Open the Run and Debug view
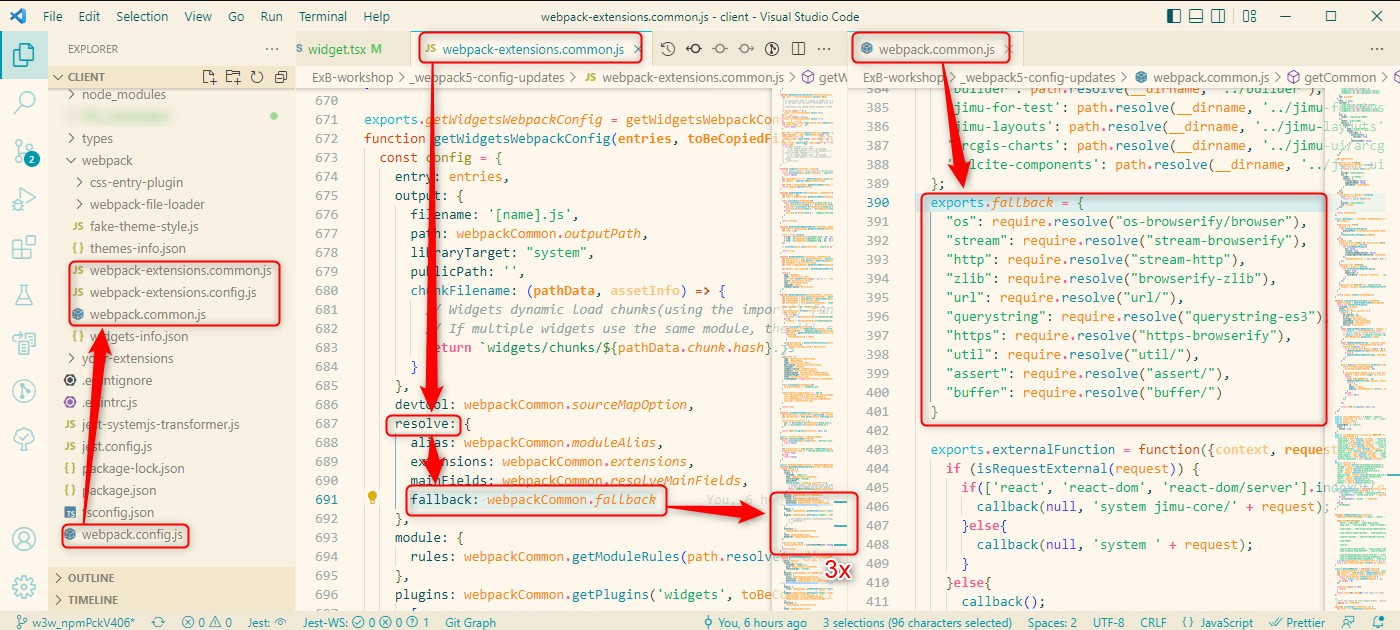The height and width of the screenshot is (630, 1400). pyautogui.click(x=24, y=200)
